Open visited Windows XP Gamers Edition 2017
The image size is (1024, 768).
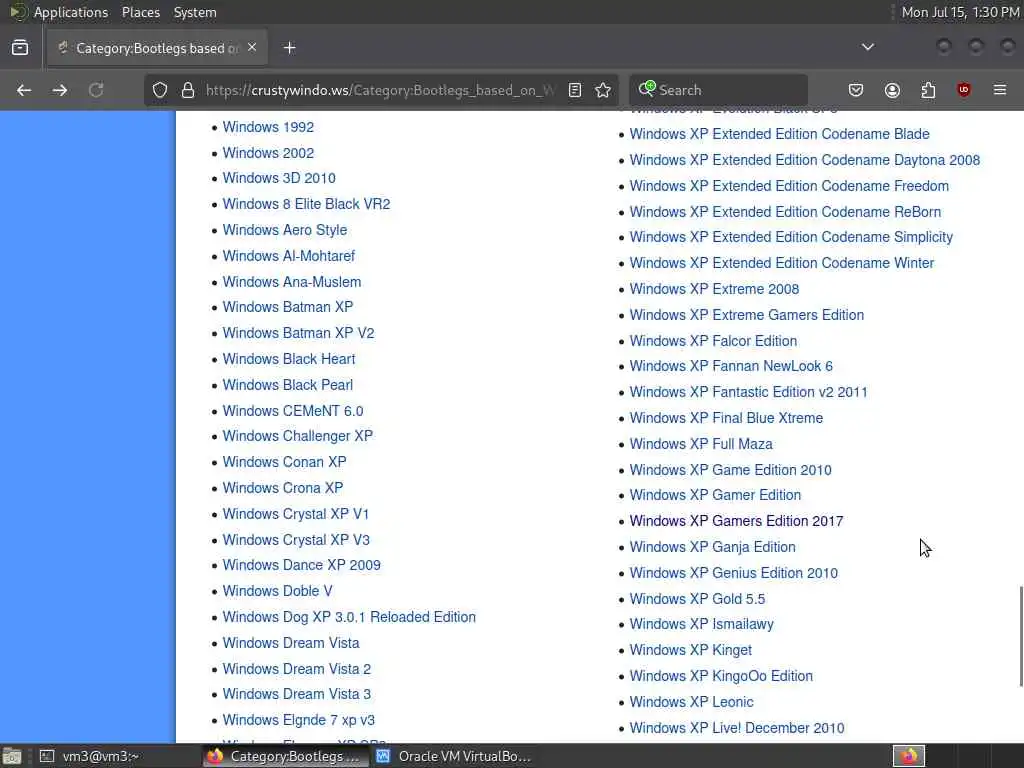736,521
